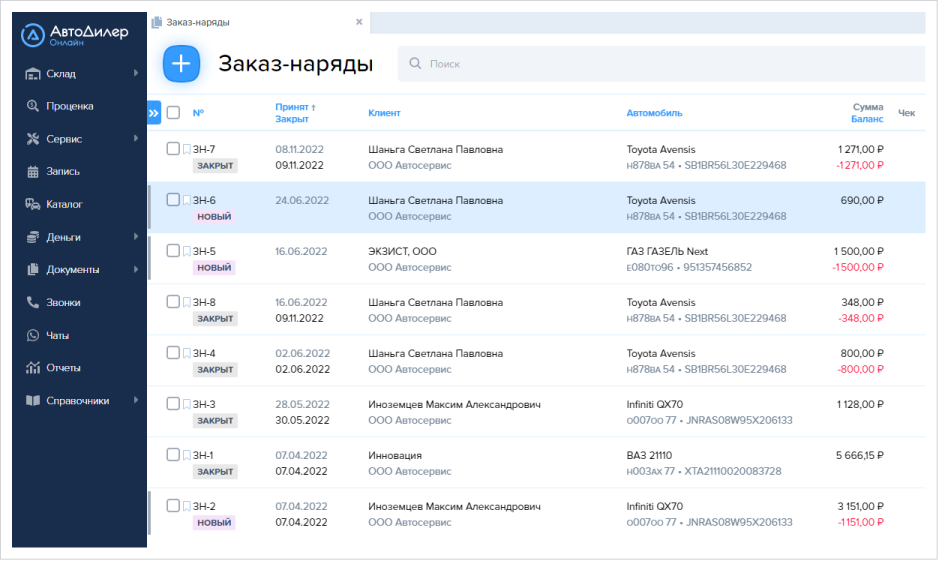This screenshot has width=938, height=561.
Task: Bookmark order ЗН-6
Action: coord(187,200)
